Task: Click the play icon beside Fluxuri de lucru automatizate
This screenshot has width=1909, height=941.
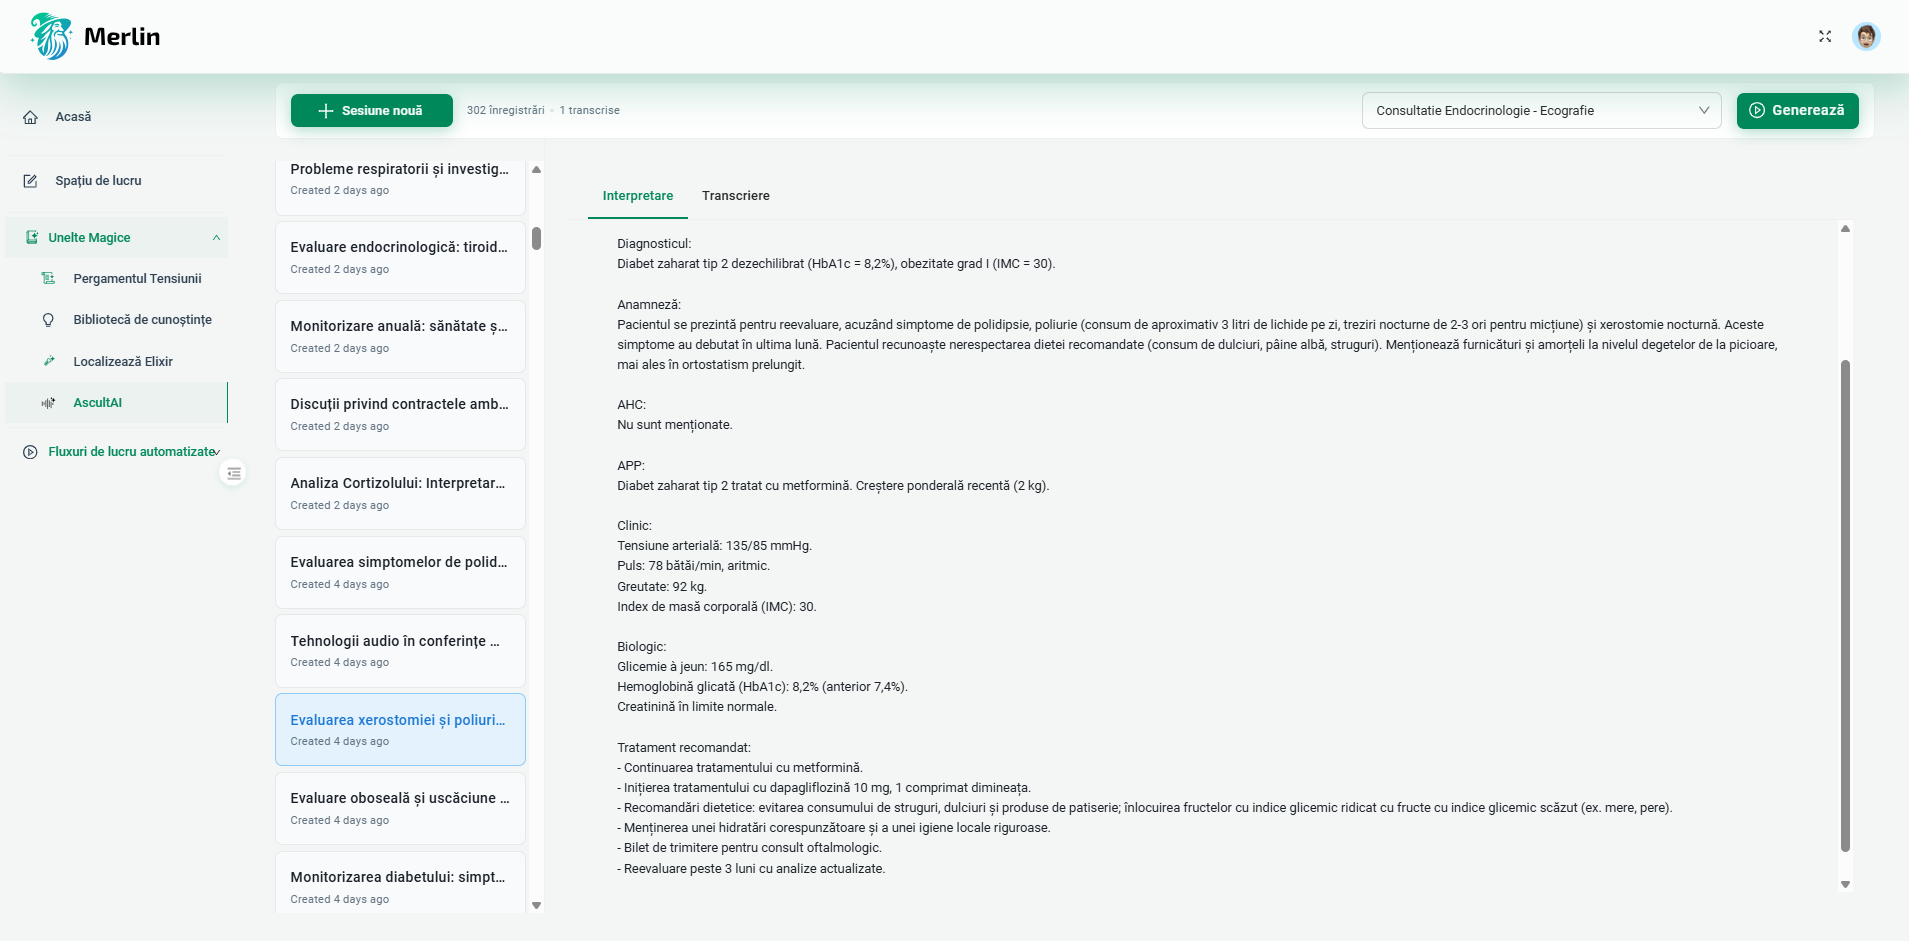Action: click(30, 452)
